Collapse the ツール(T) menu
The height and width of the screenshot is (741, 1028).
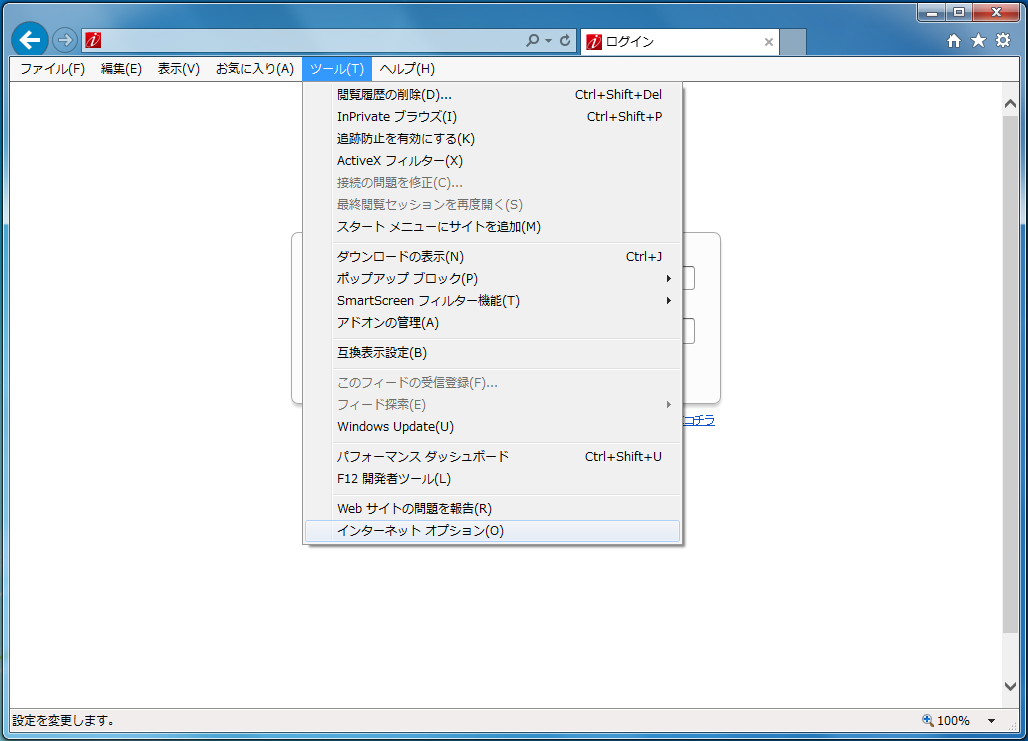tap(337, 69)
